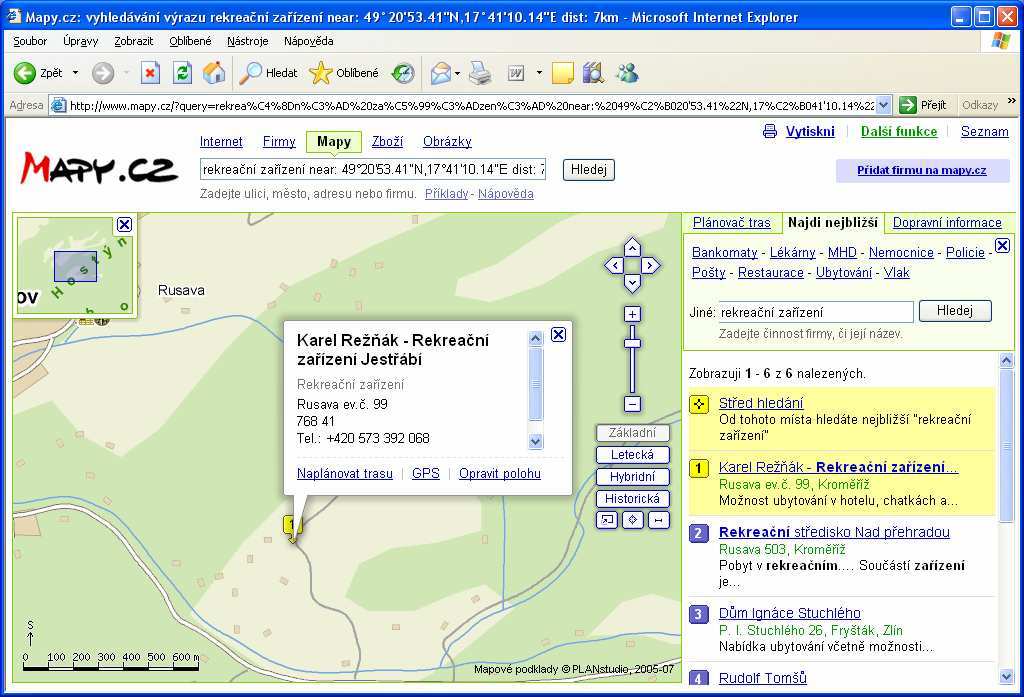
Task: Open the Messenger people toolbar icon
Action: [x=628, y=73]
